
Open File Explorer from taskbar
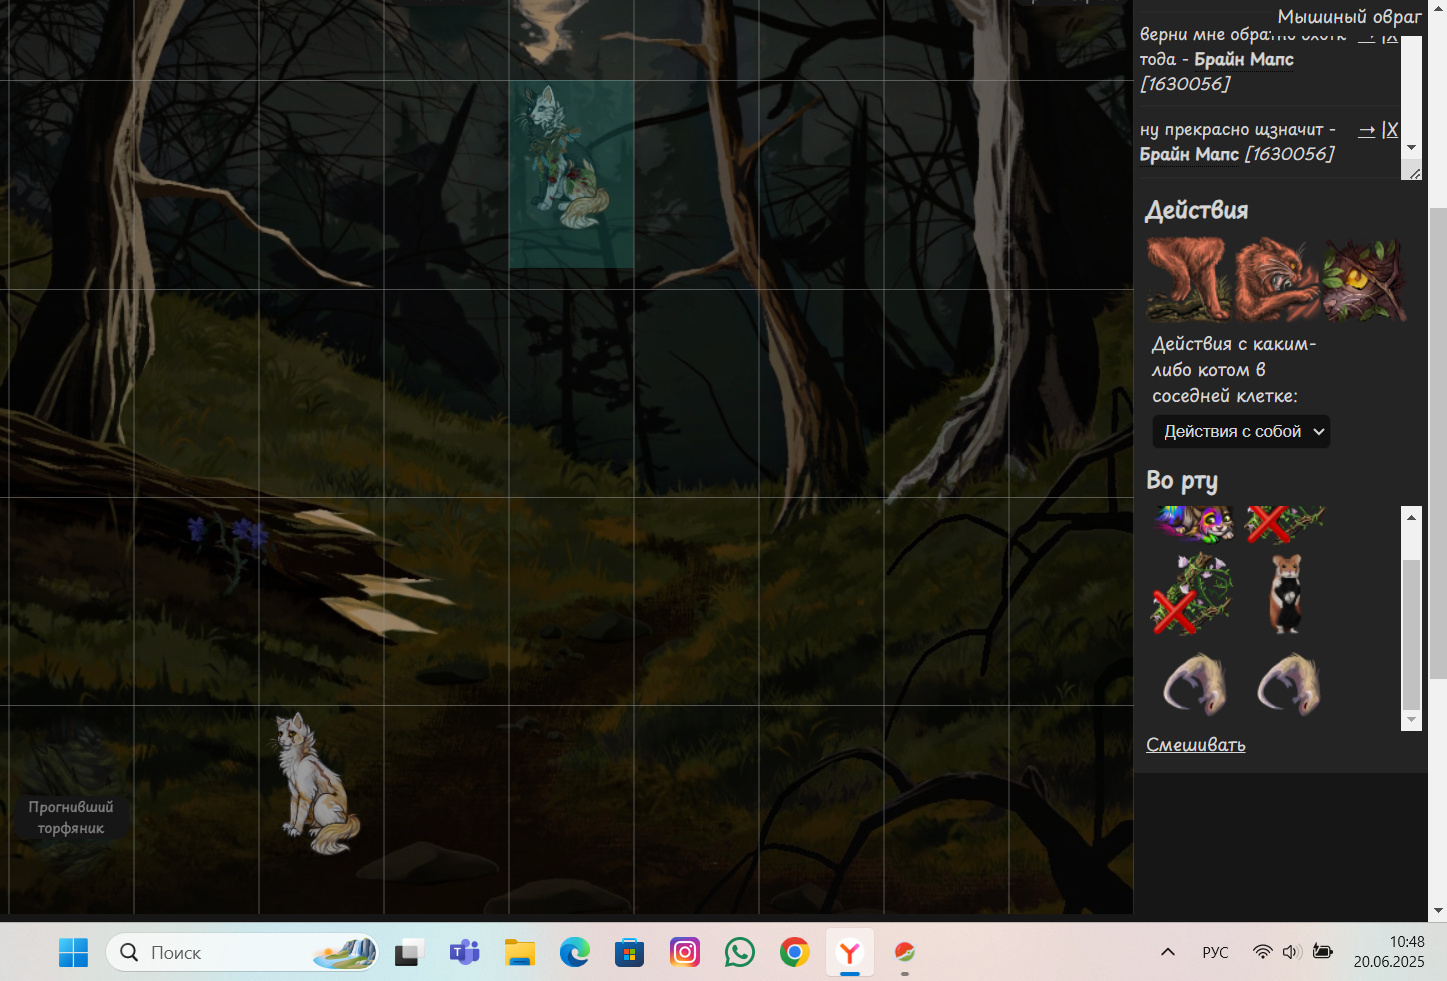[519, 952]
